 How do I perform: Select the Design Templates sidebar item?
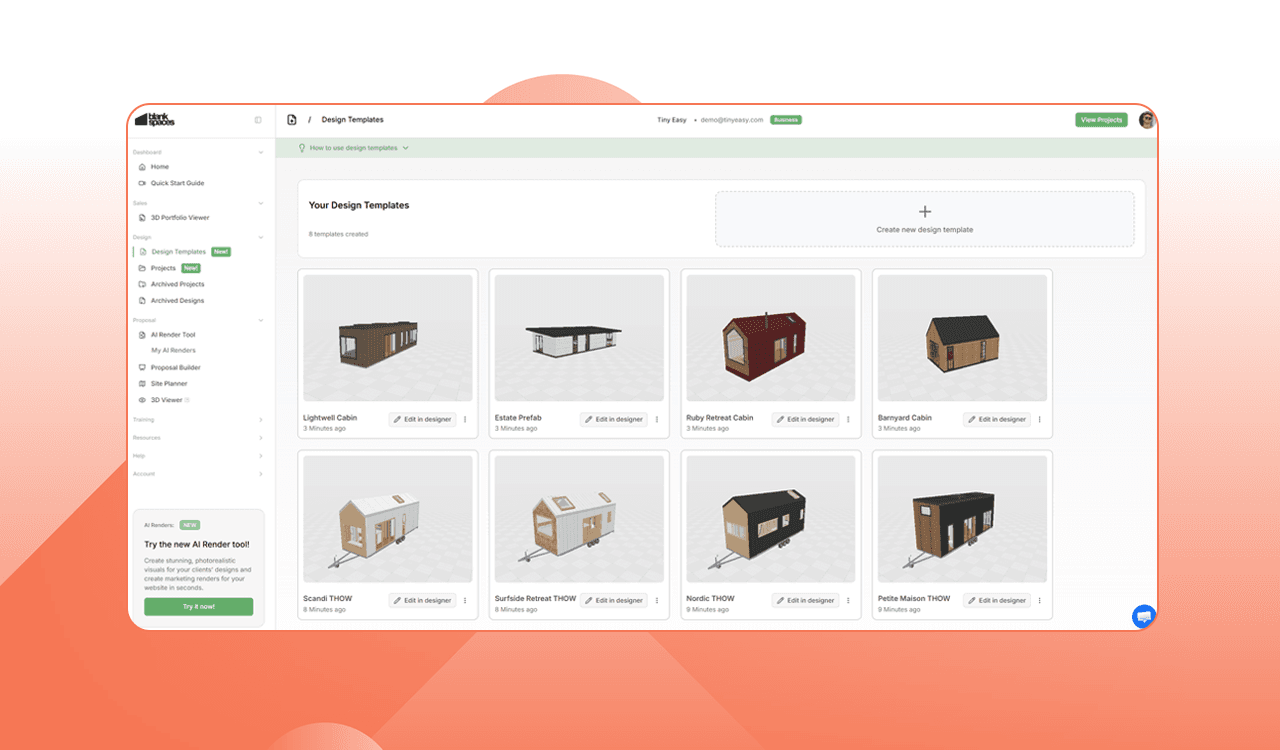pyautogui.click(x=178, y=252)
